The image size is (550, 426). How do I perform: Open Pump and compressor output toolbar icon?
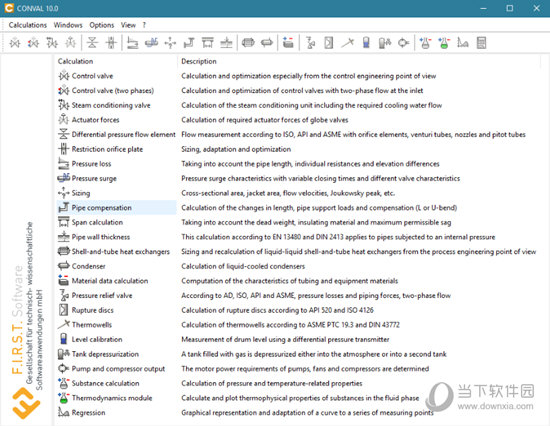pos(403,43)
